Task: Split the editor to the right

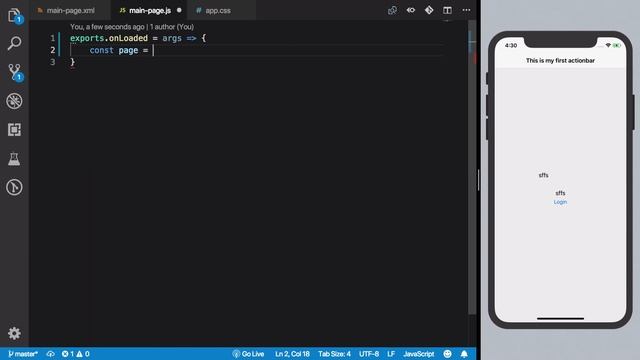Action: [447, 10]
